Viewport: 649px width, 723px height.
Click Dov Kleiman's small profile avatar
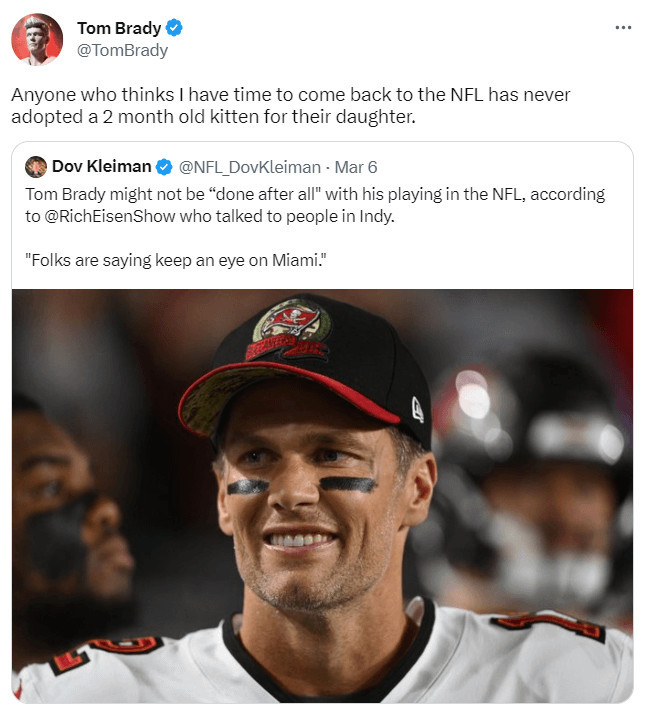tap(36, 167)
